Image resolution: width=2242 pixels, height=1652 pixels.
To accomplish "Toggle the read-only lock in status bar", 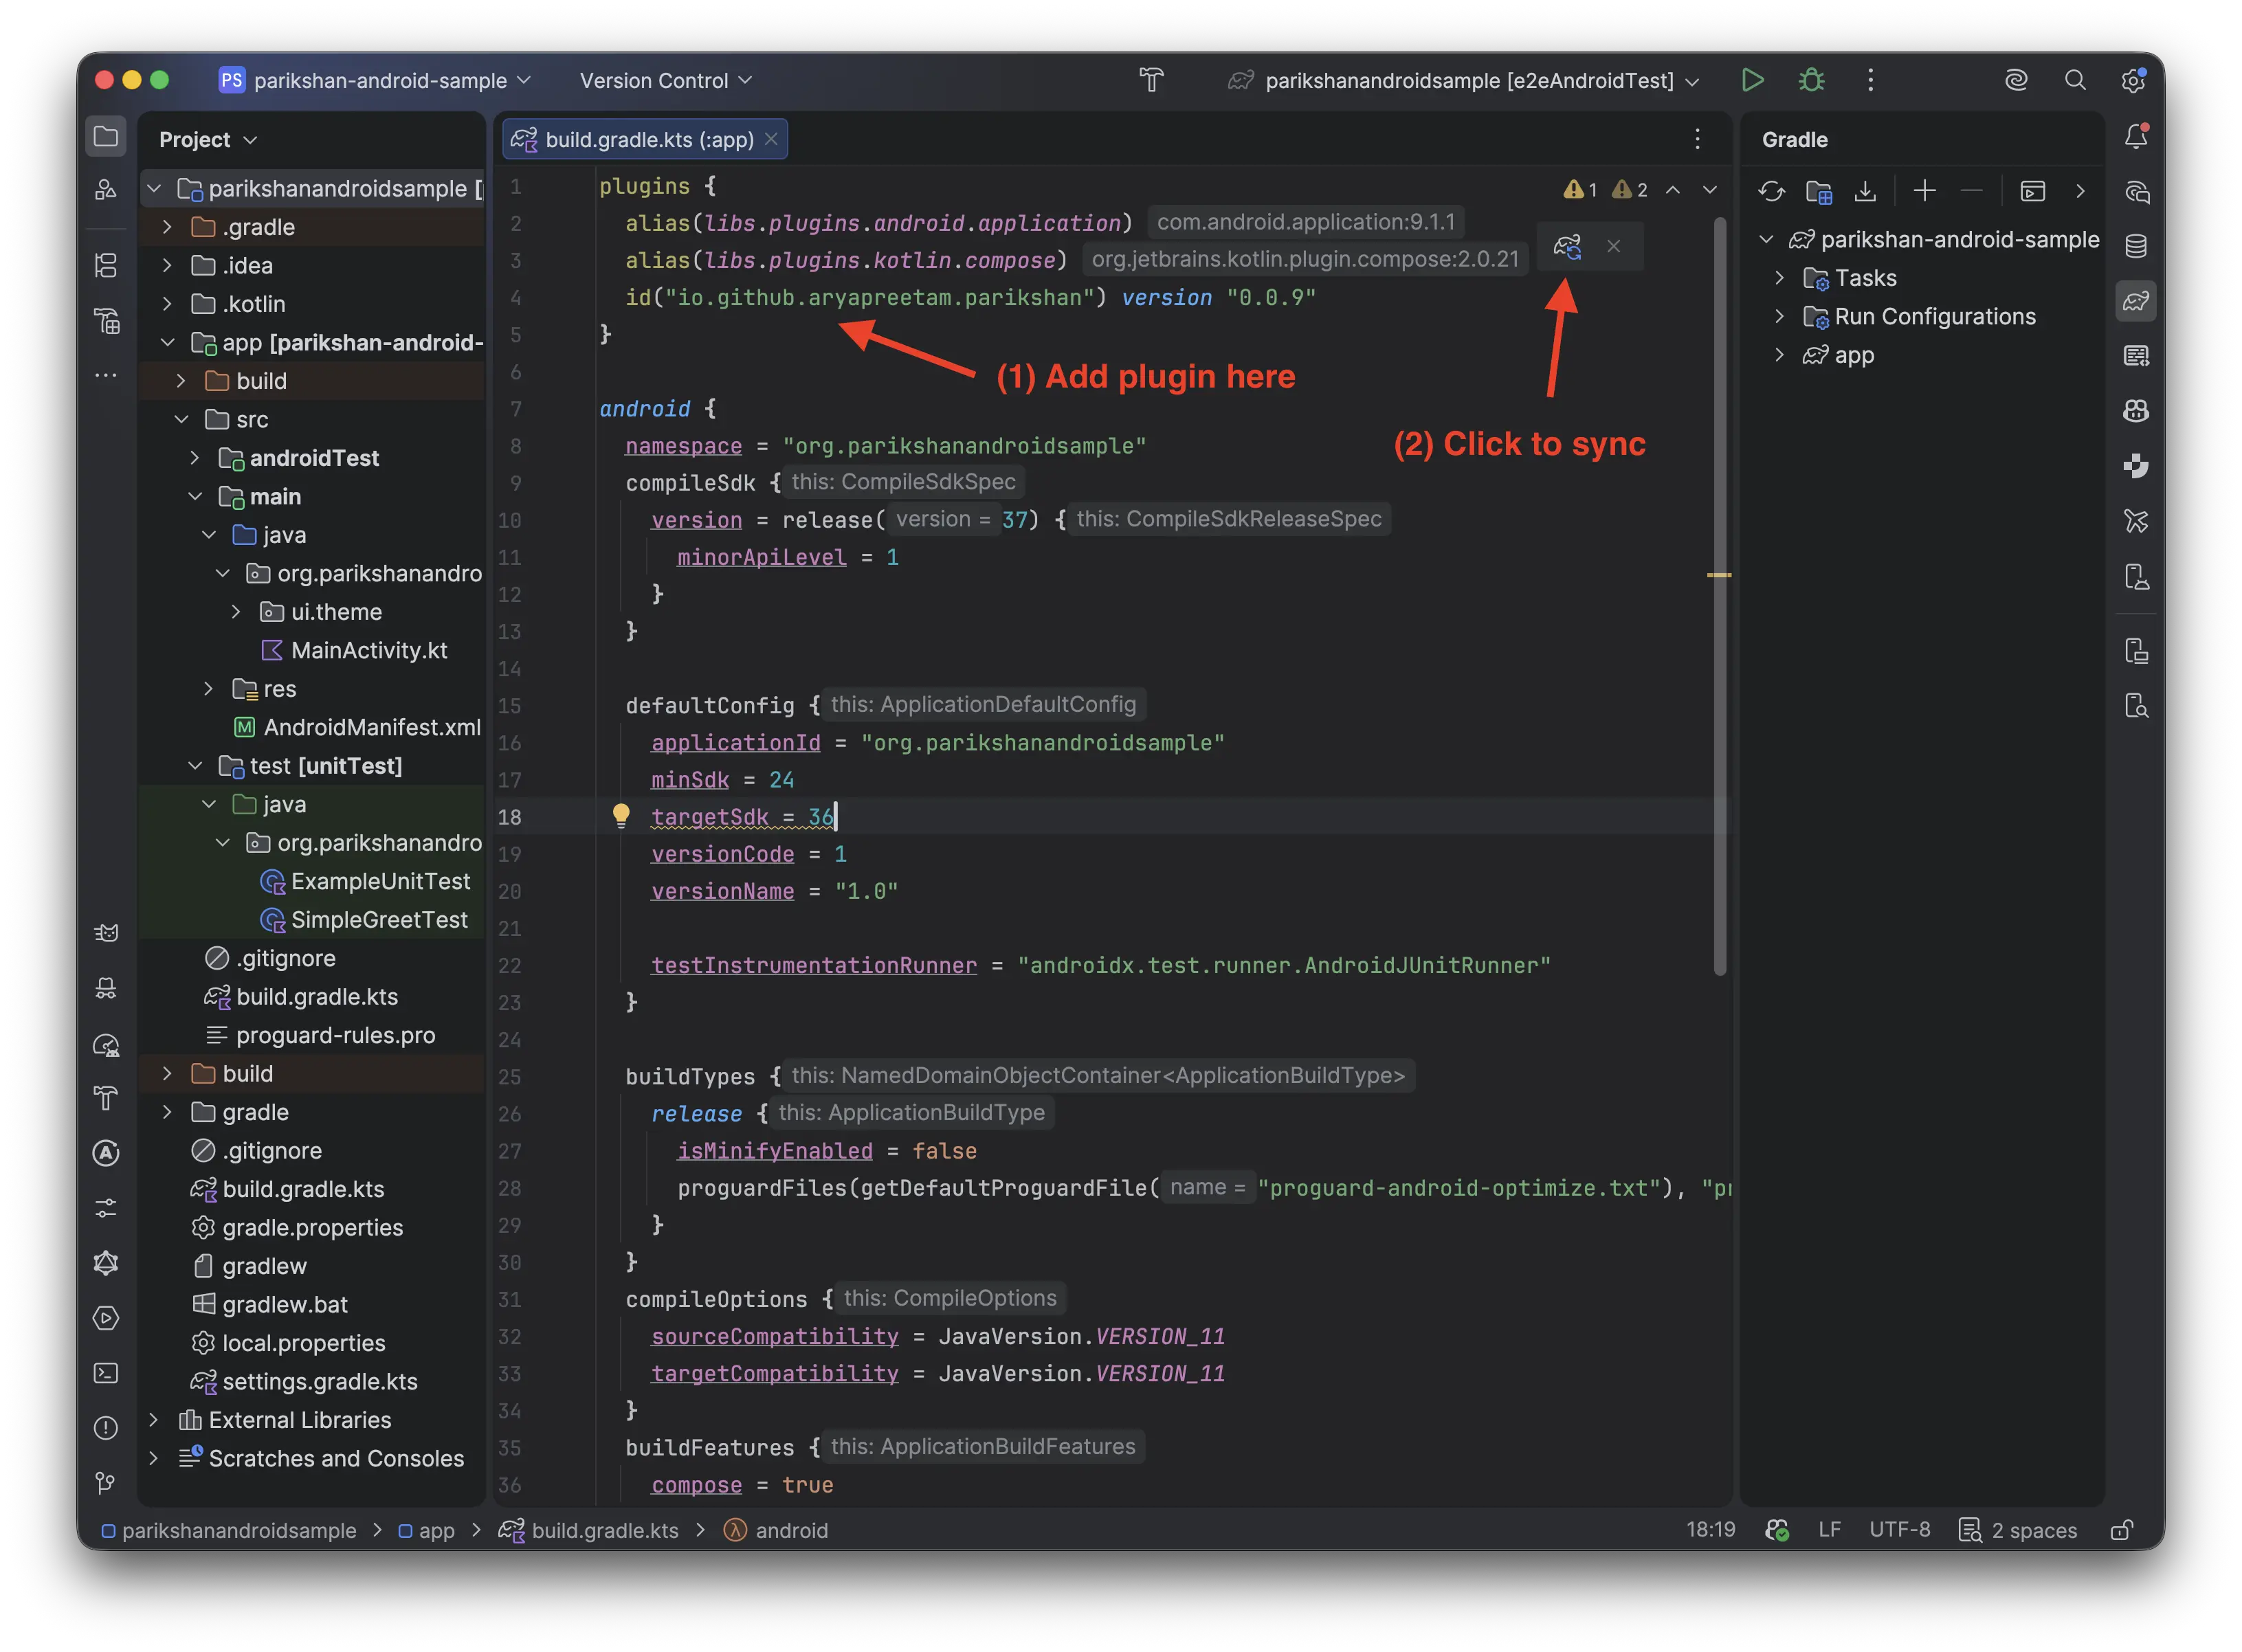I will tap(2121, 1530).
